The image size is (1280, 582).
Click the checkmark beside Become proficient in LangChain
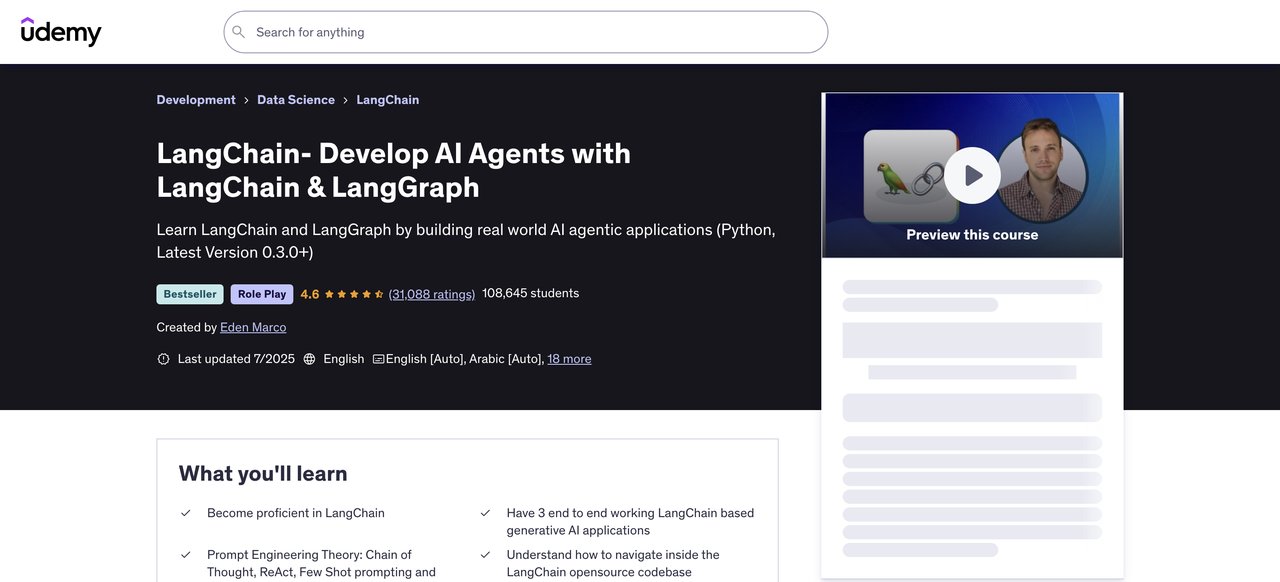(184, 511)
